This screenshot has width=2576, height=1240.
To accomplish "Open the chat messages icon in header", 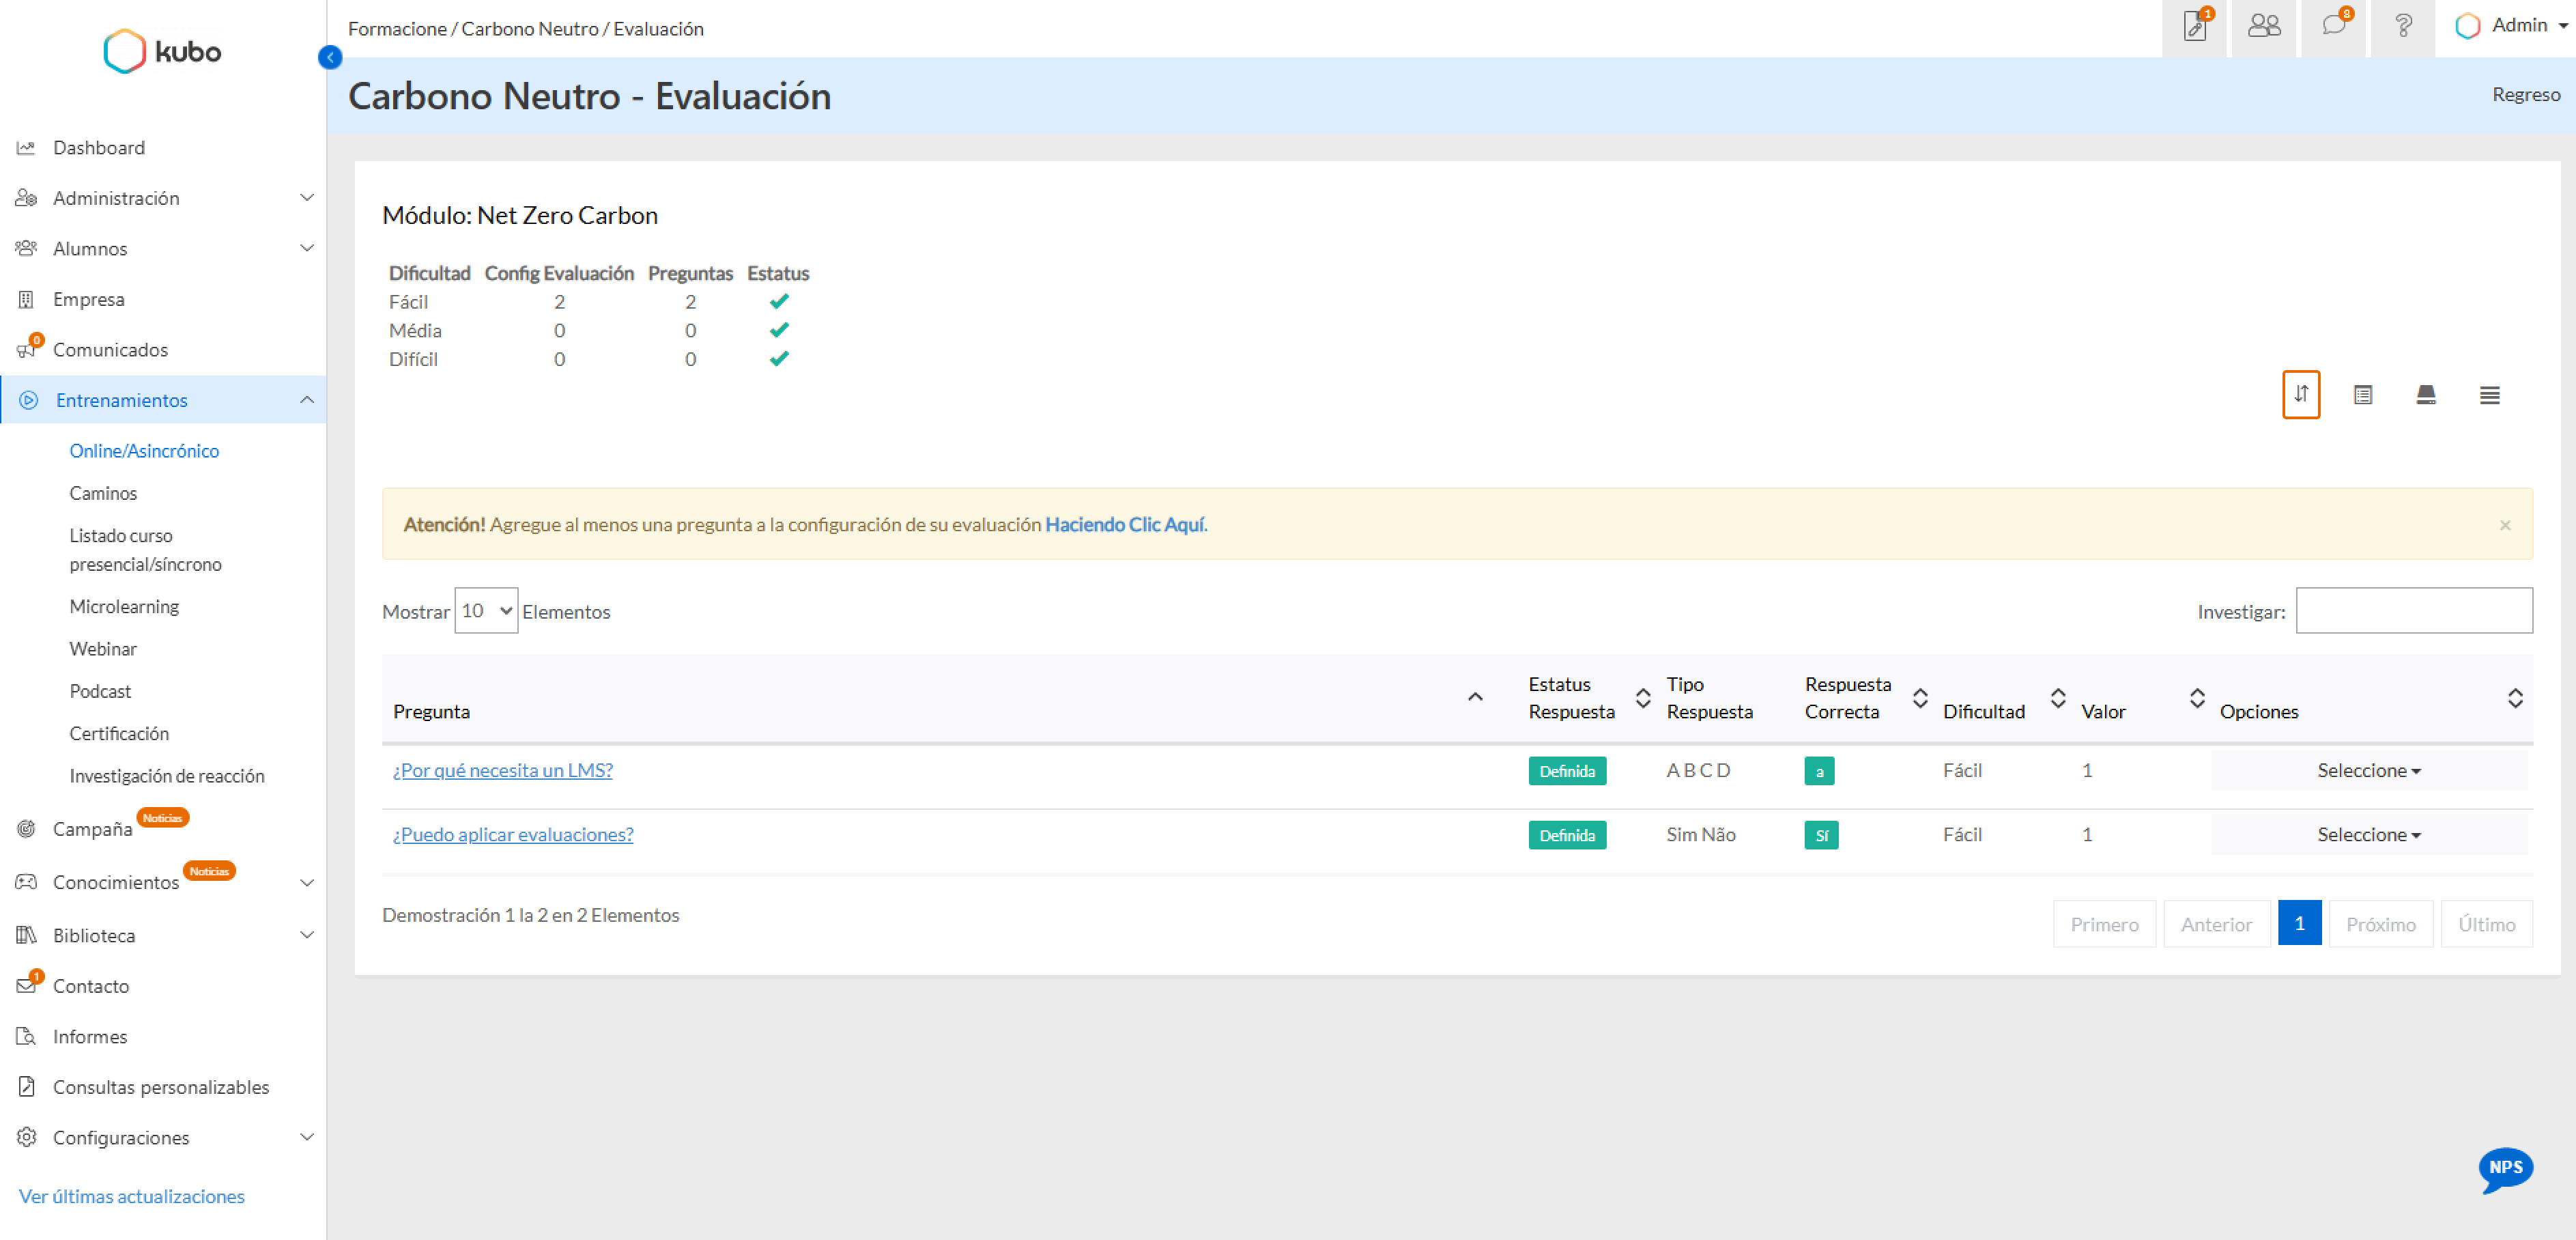I will [x=2334, y=26].
